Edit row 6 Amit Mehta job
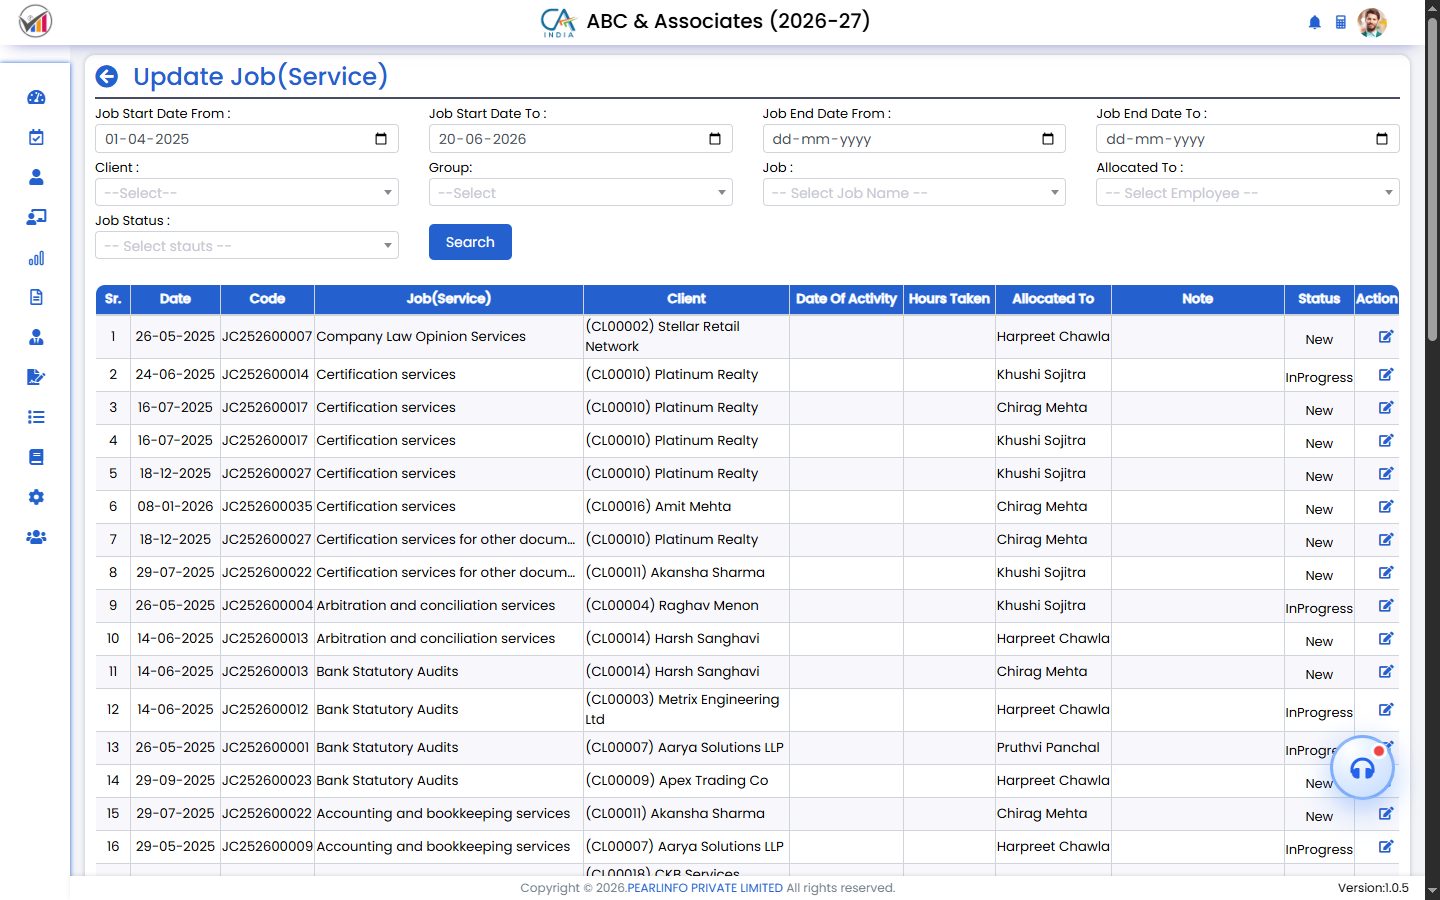This screenshot has height=900, width=1440. coord(1386,506)
